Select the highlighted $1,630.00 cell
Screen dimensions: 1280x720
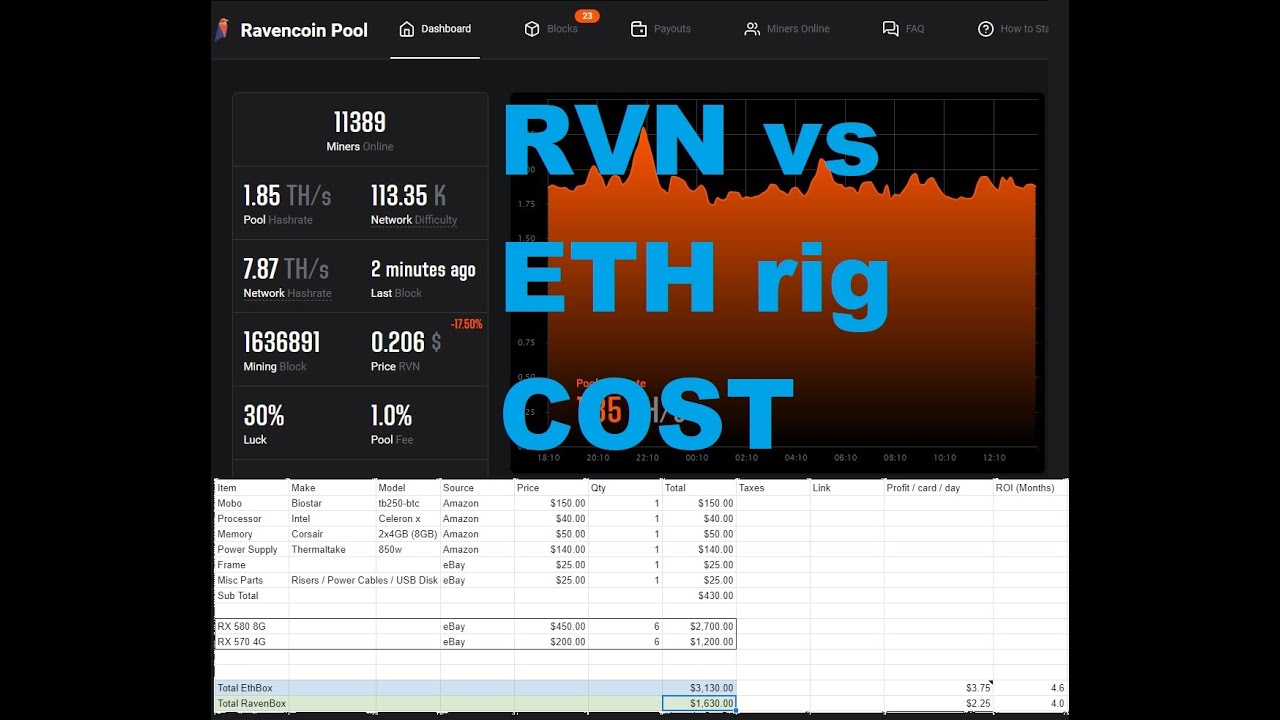coord(699,703)
